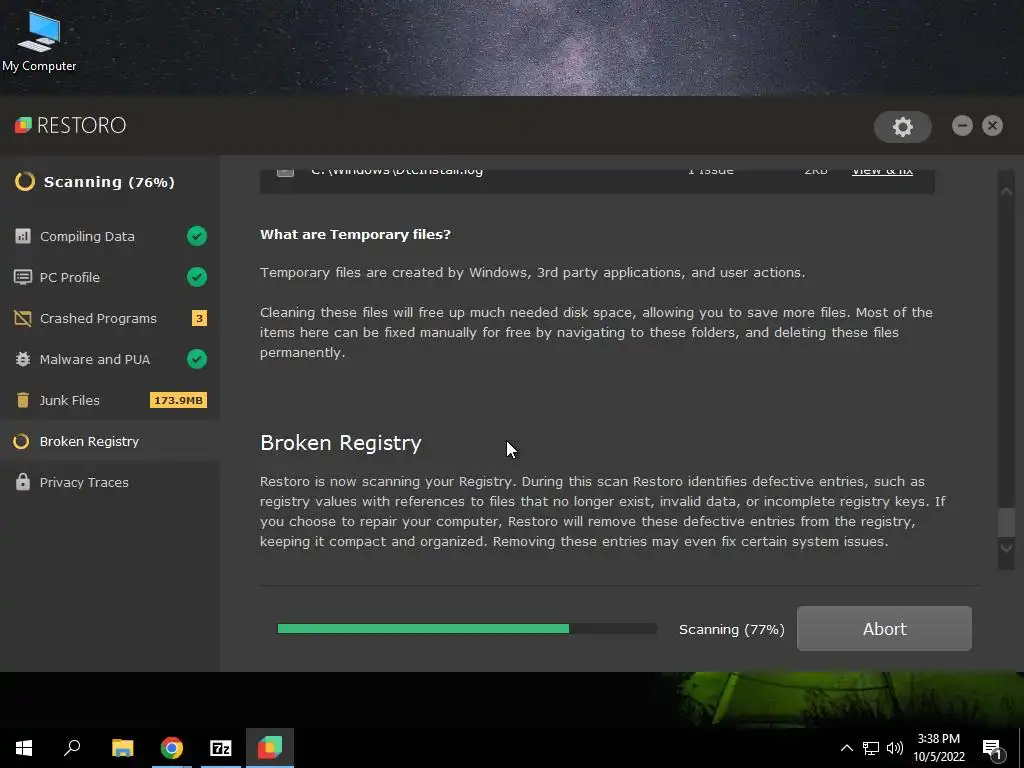Select PC Profile section
This screenshot has height=768, width=1024.
pyautogui.click(x=110, y=277)
